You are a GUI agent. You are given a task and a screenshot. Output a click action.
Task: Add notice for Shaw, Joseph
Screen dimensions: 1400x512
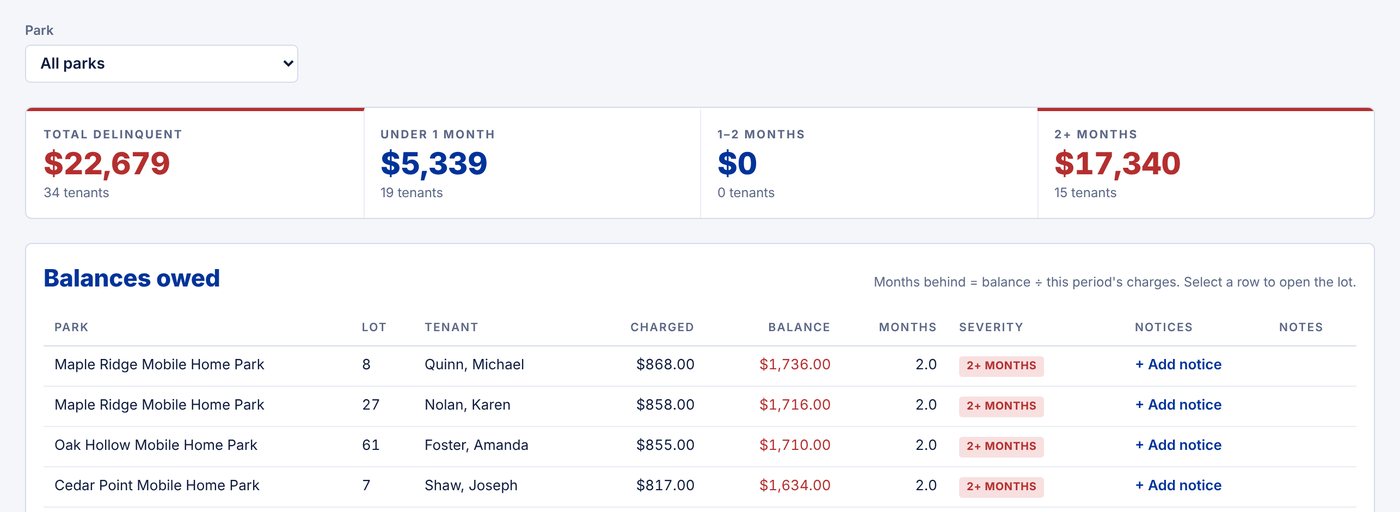[1178, 485]
